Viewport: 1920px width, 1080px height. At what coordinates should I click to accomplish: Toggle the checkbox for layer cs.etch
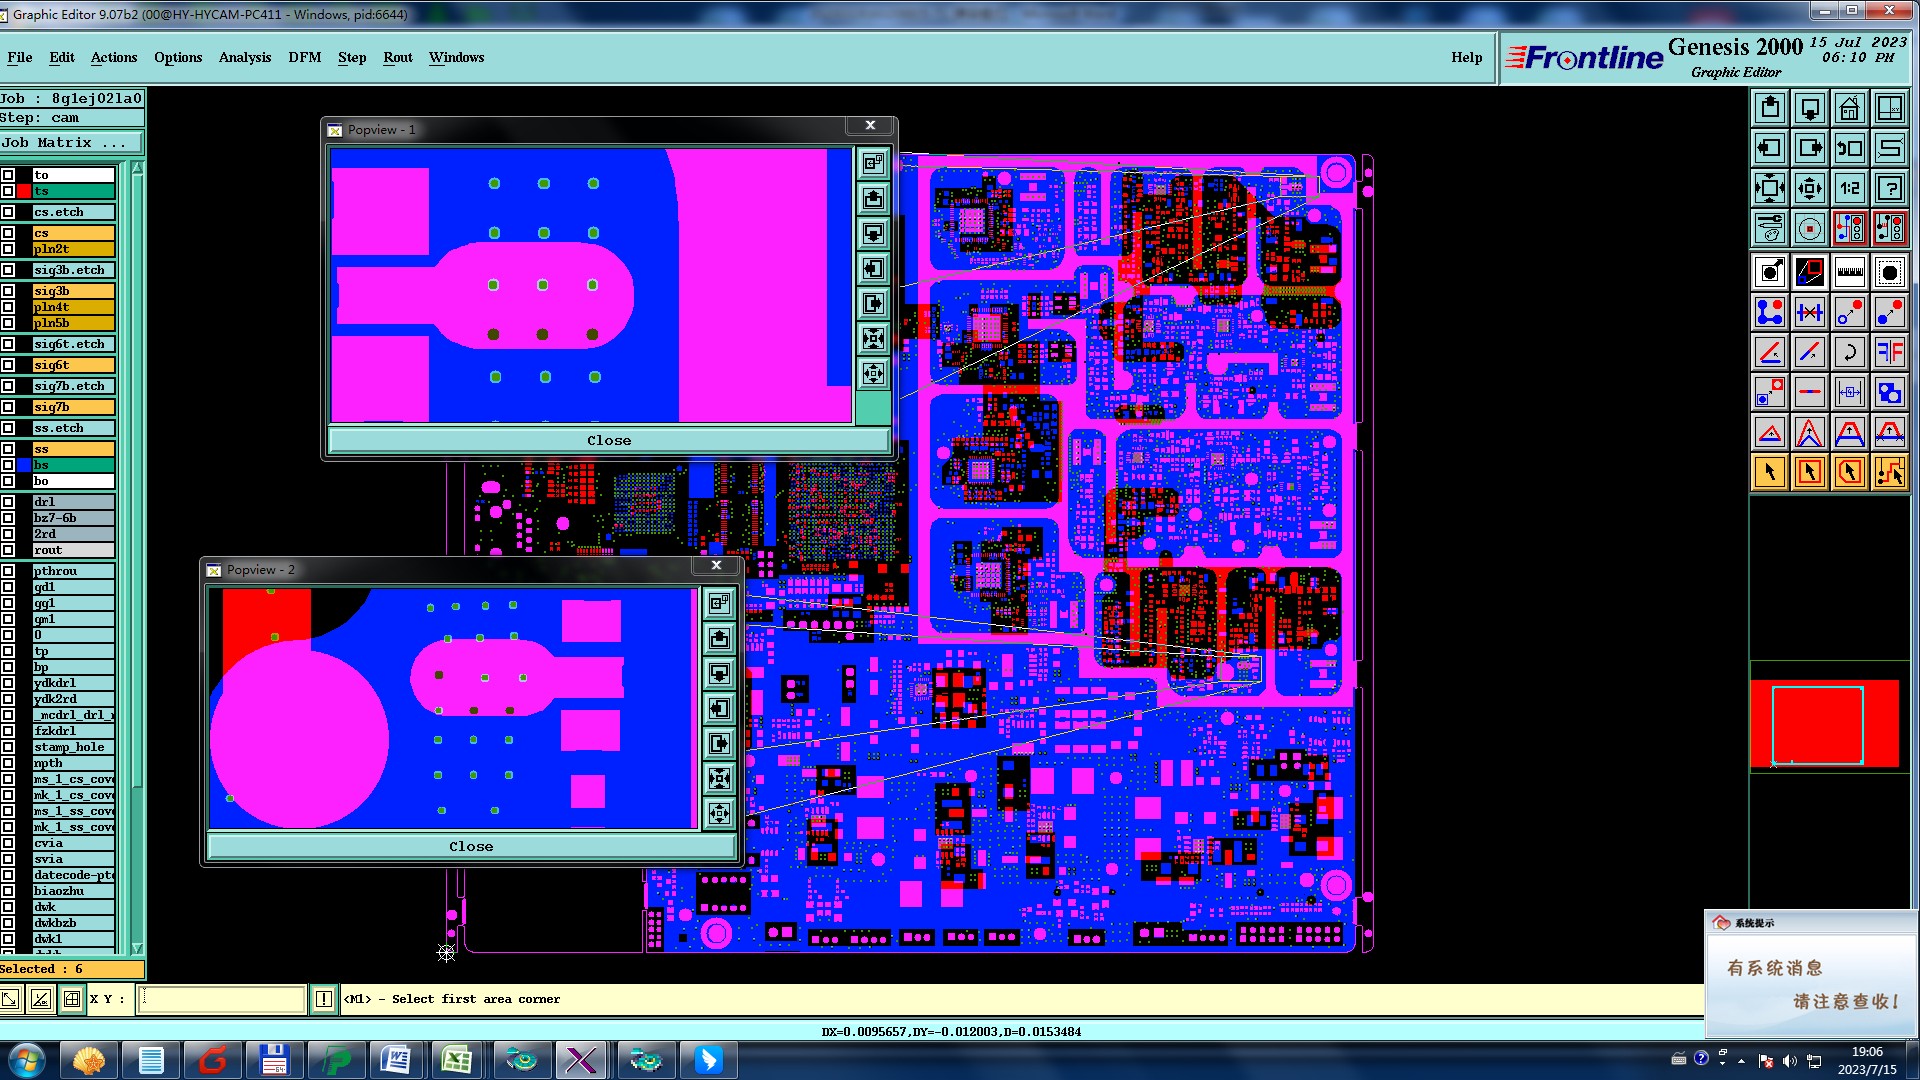[8, 212]
